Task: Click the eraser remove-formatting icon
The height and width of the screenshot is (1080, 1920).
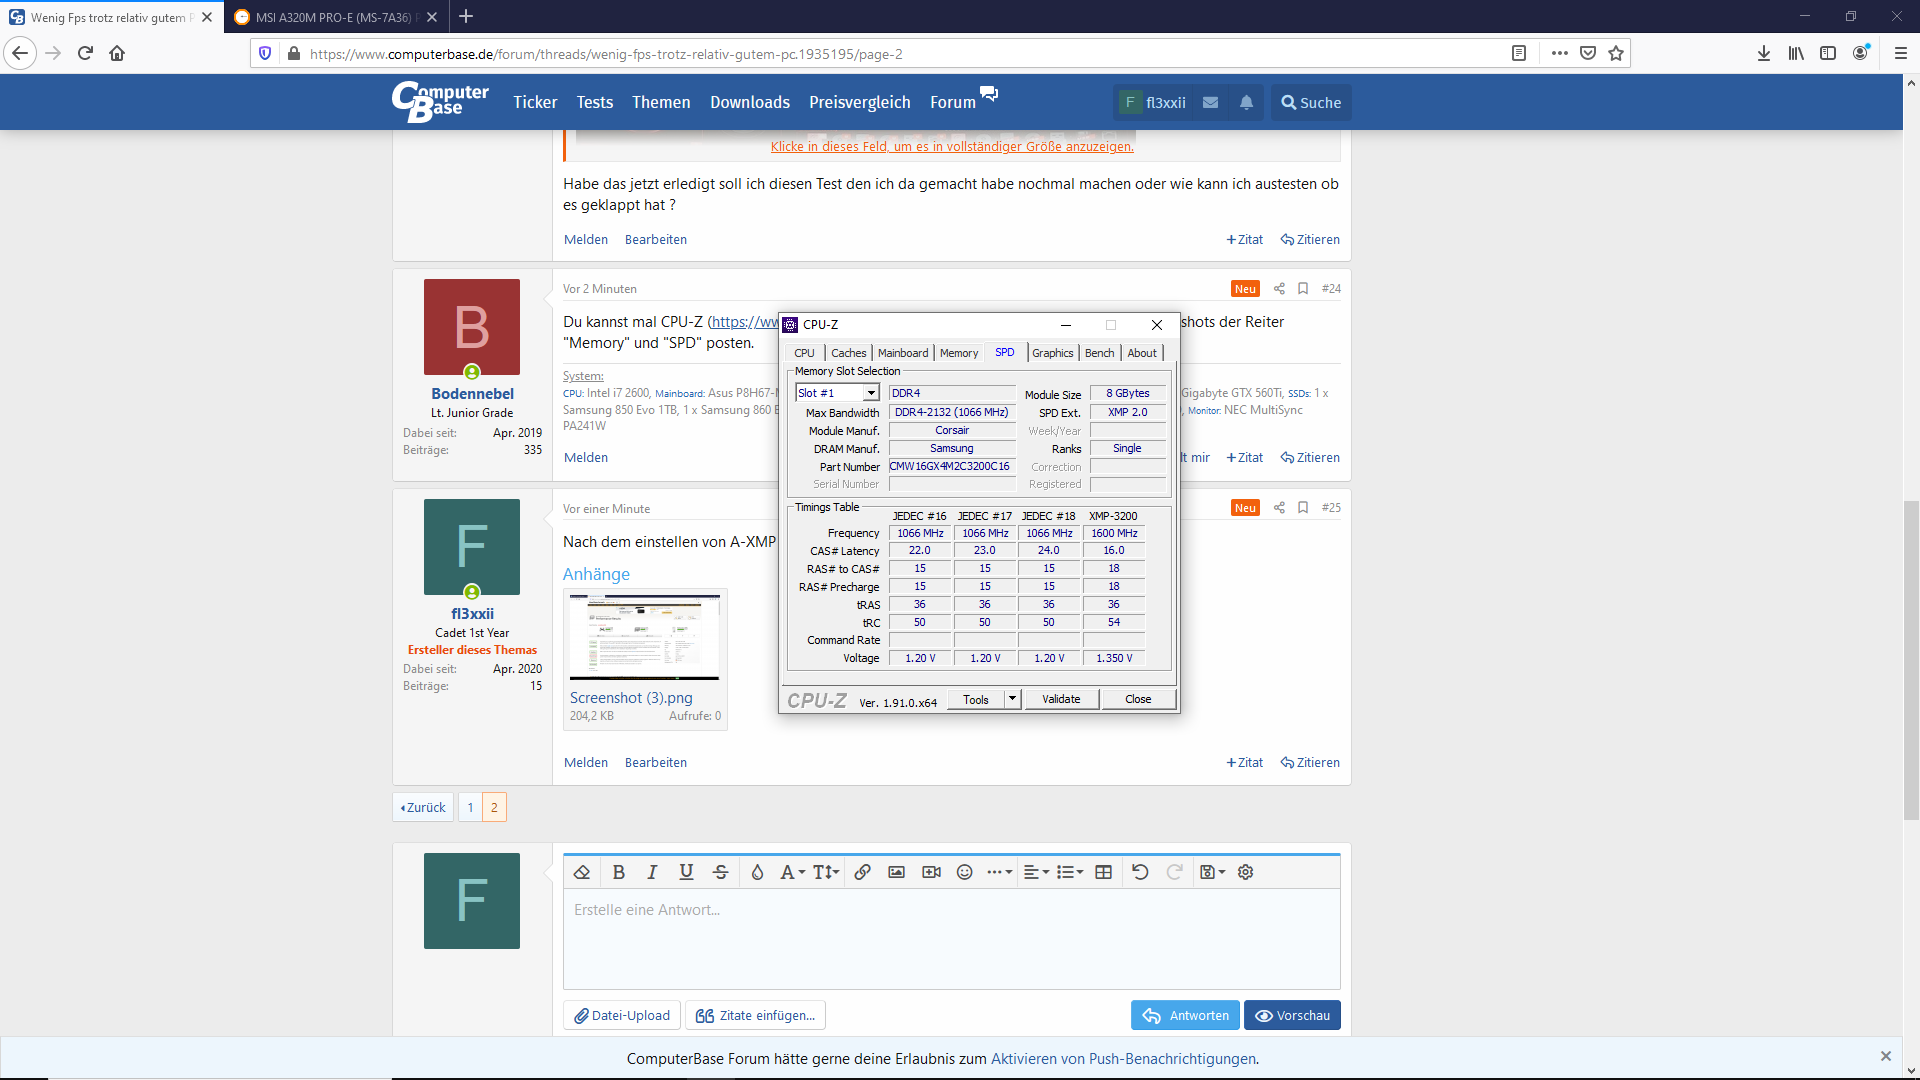Action: click(x=582, y=872)
